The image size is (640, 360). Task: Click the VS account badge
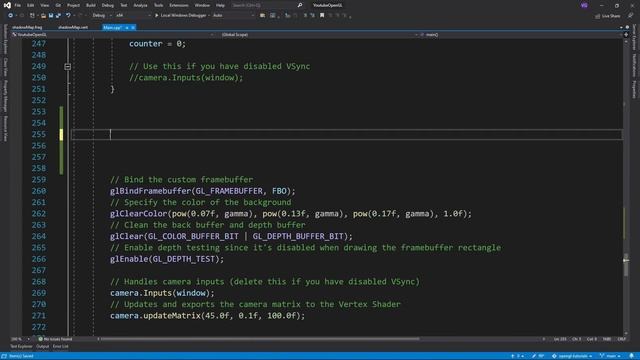pyautogui.click(x=584, y=5)
